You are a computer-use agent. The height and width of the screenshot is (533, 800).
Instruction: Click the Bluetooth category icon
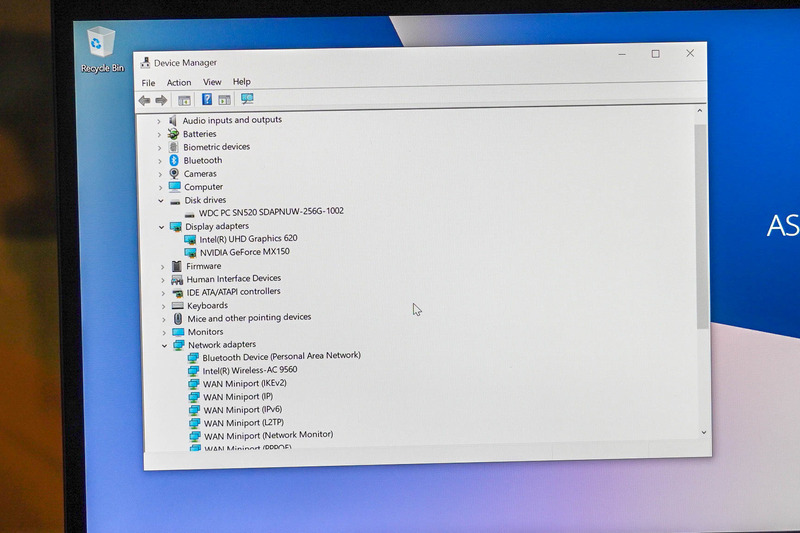coord(173,160)
